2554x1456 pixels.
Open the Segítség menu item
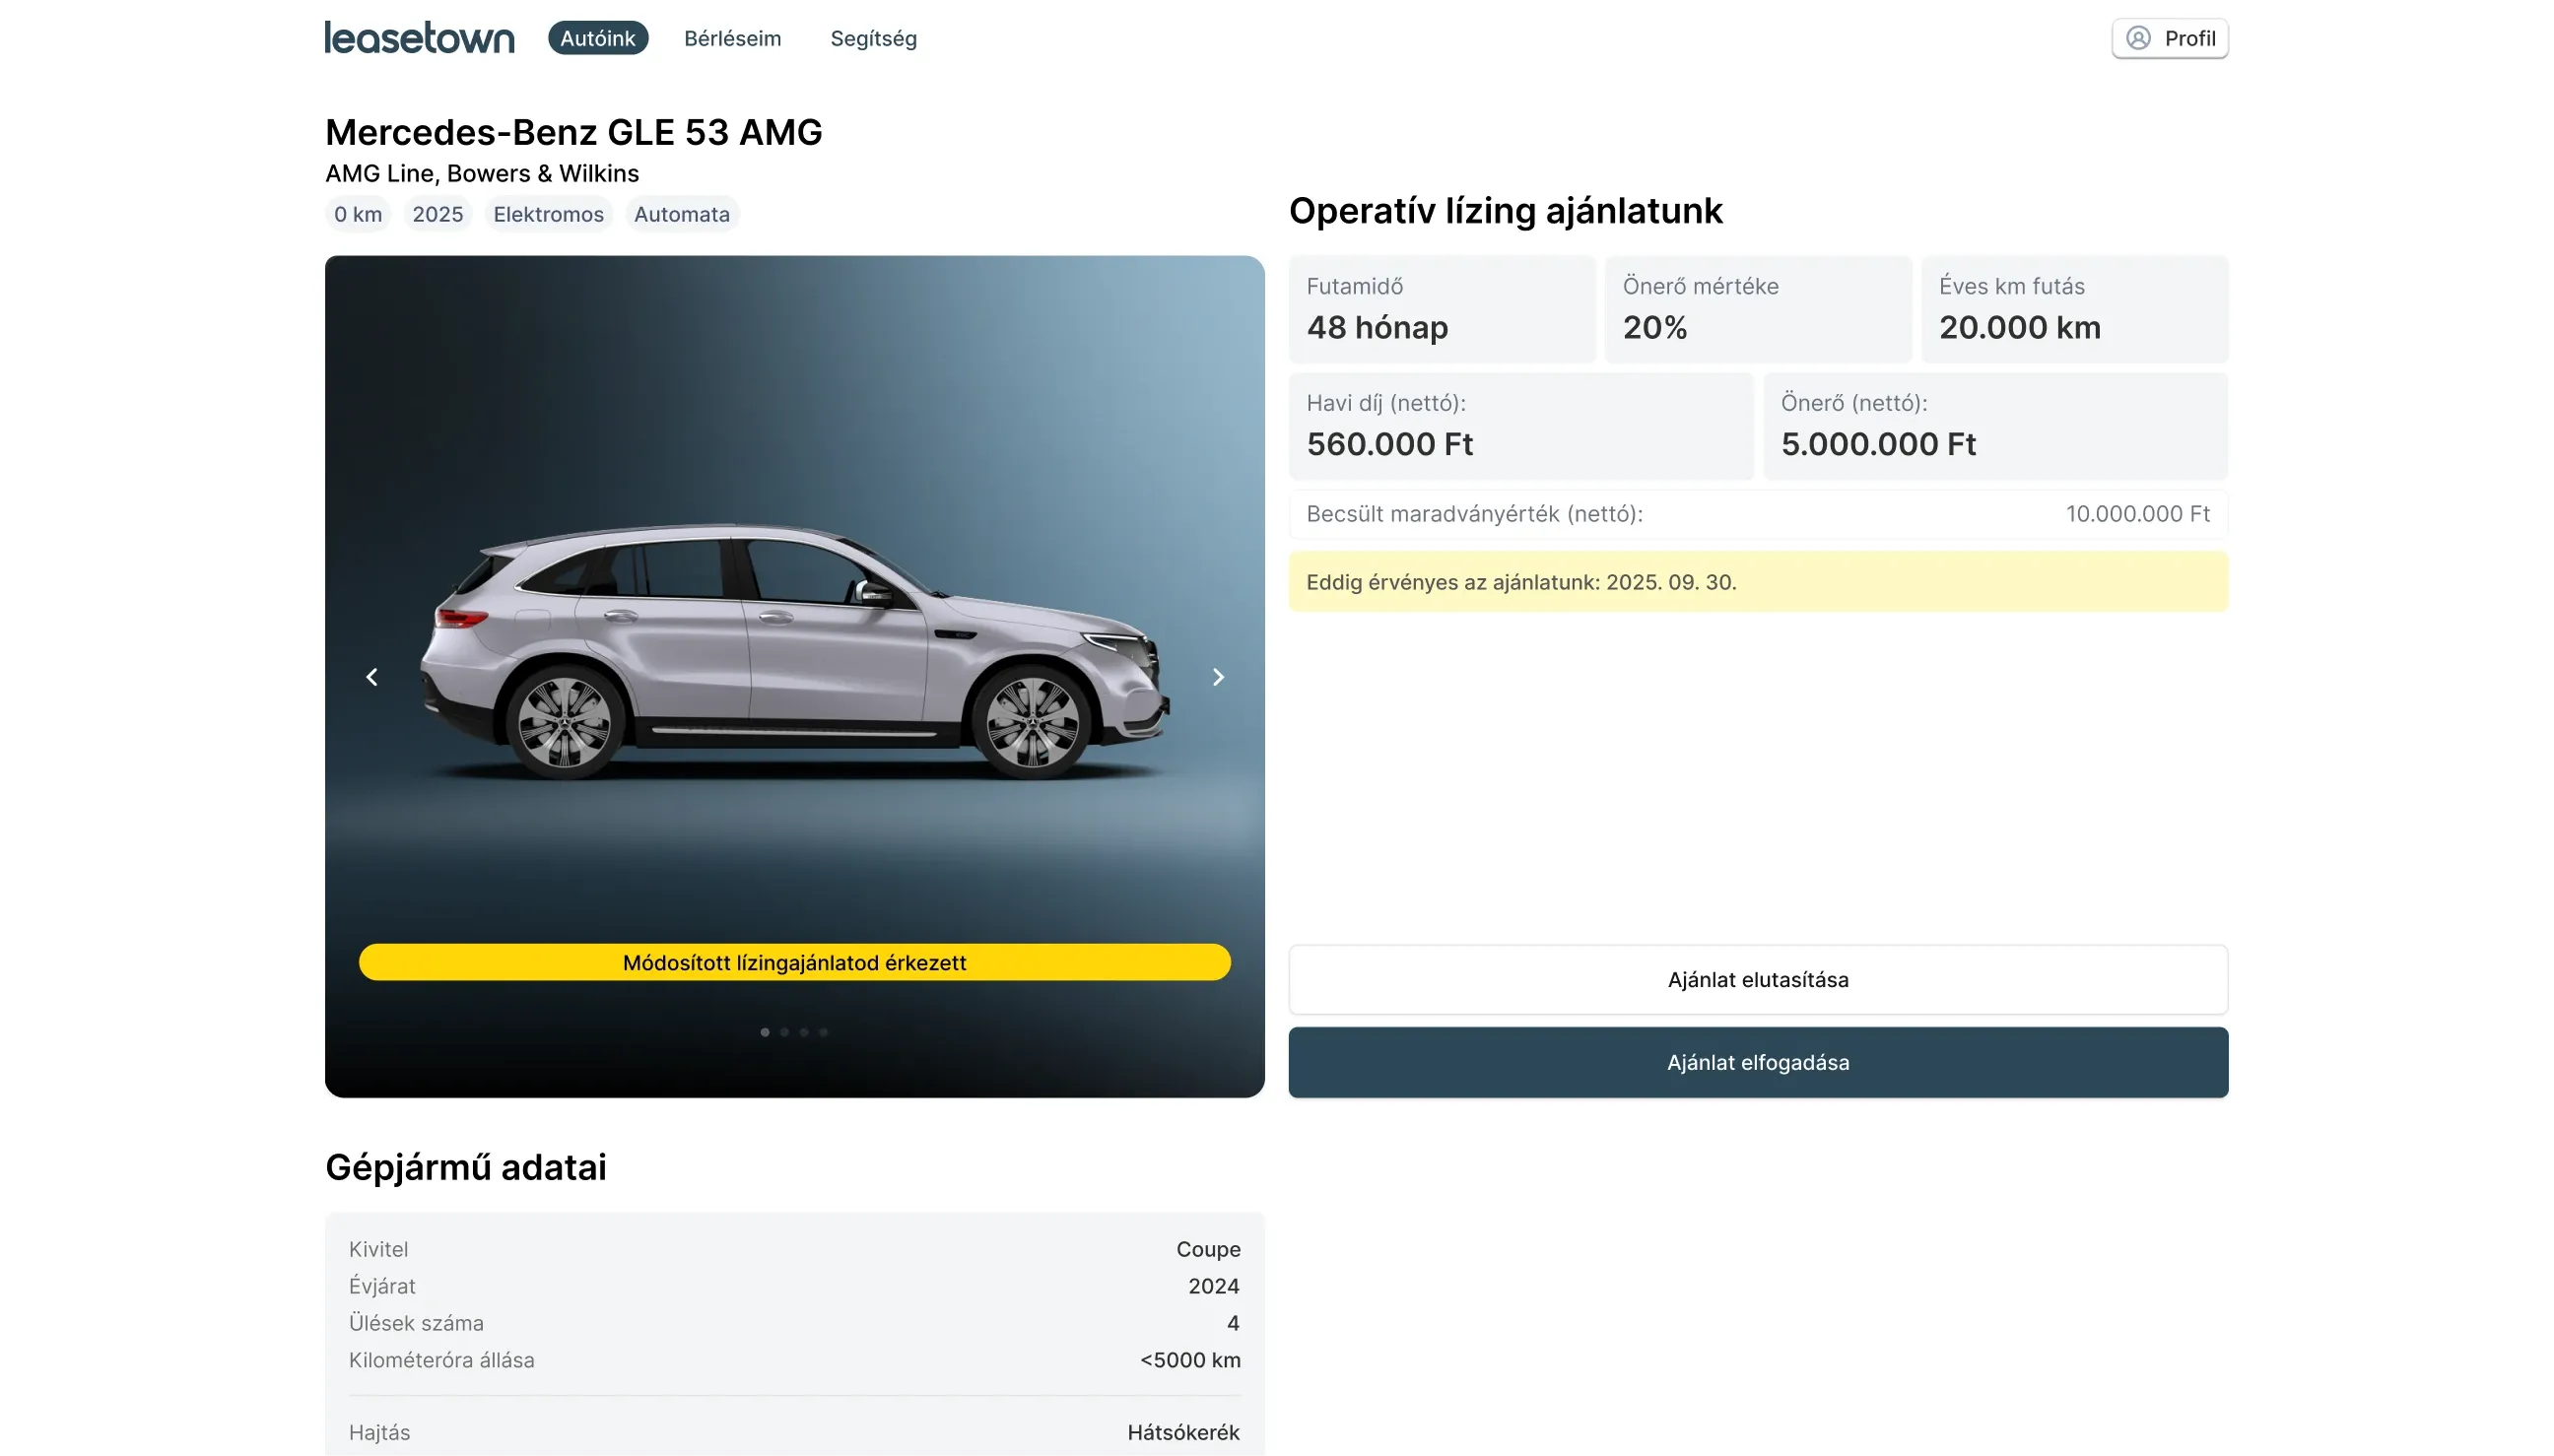[x=873, y=38]
